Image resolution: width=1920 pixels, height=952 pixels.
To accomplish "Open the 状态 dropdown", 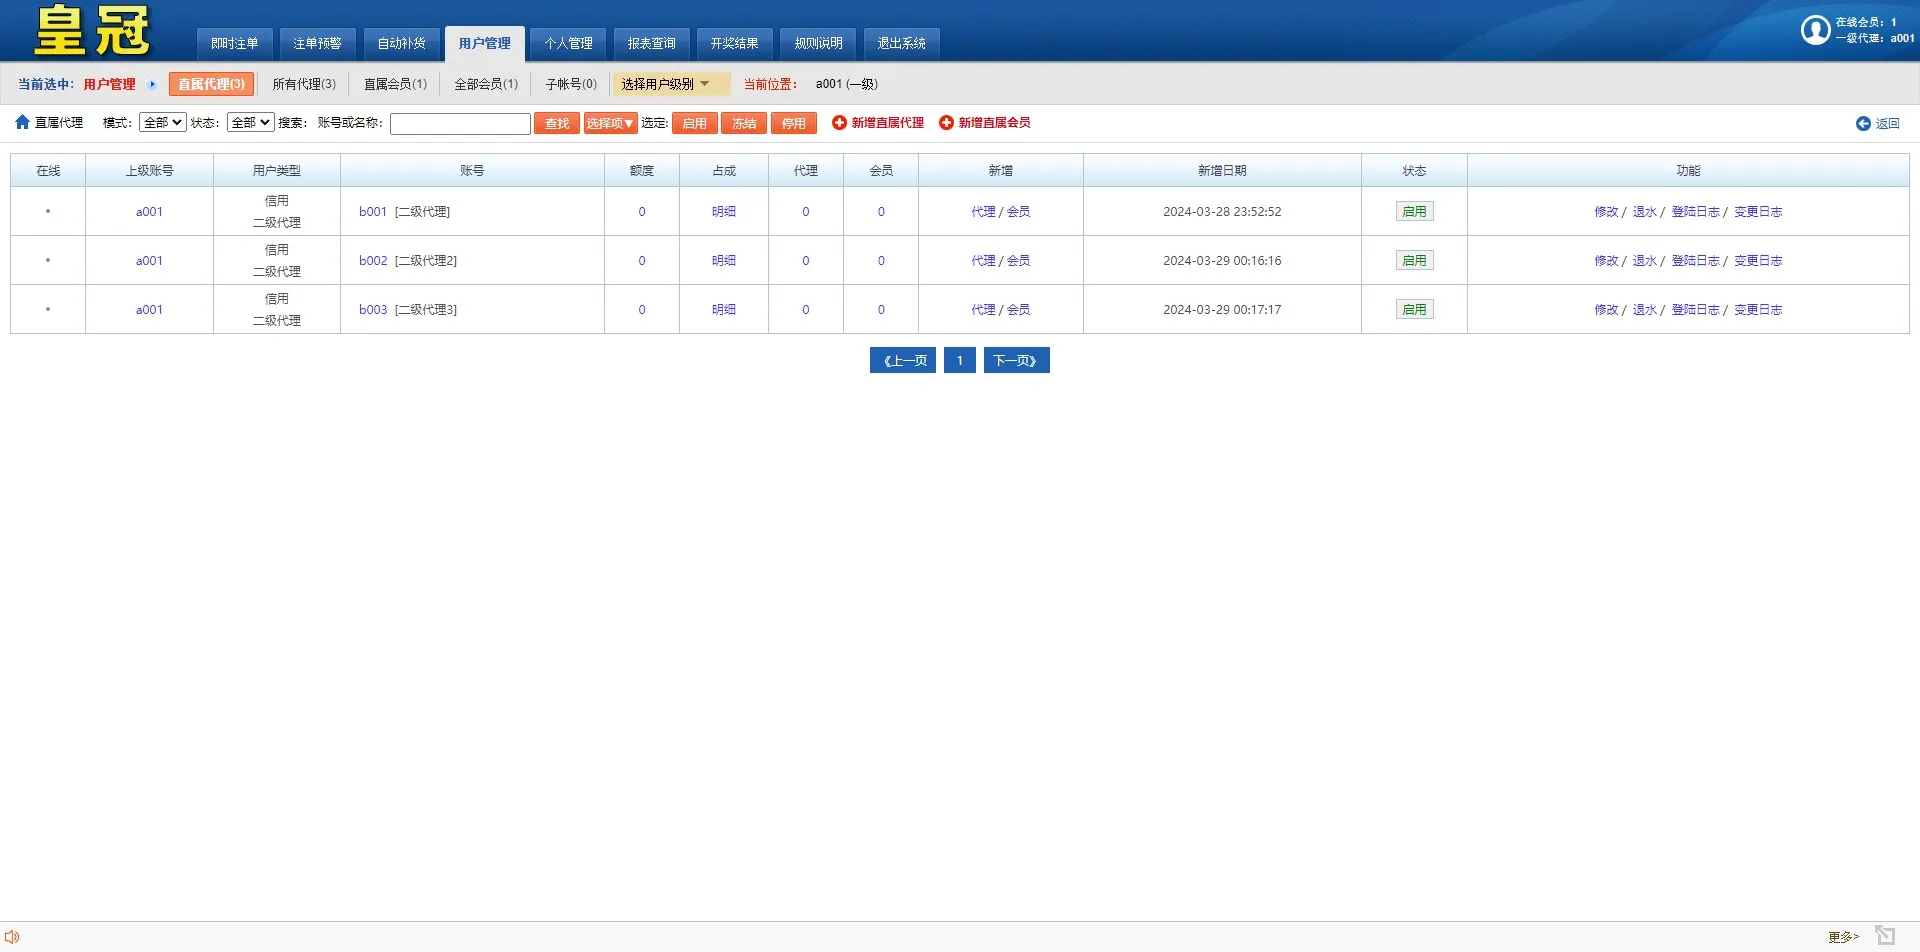I will pyautogui.click(x=250, y=122).
